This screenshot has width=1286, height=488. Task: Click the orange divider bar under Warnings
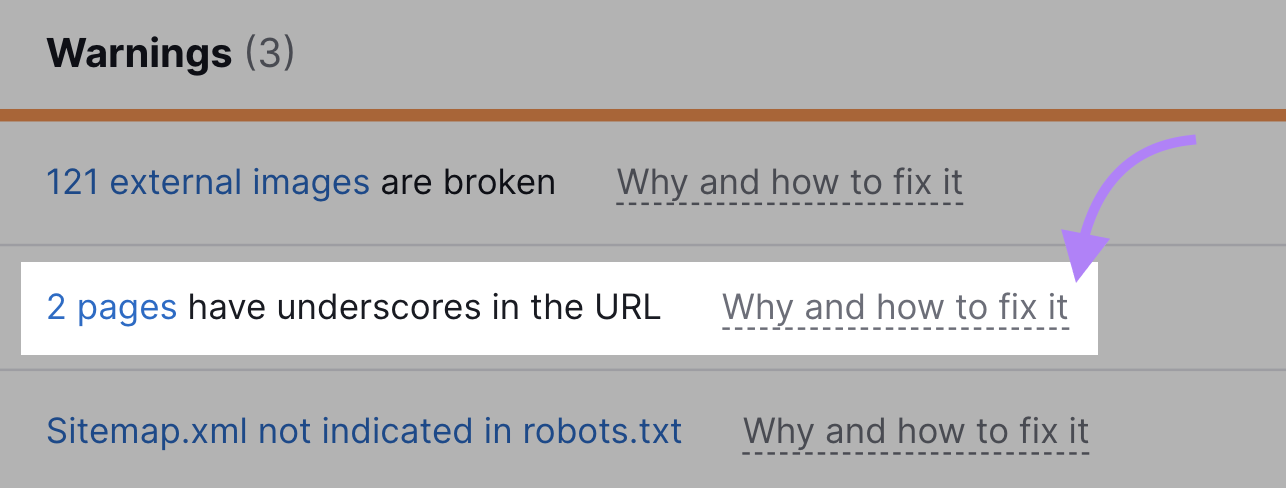[643, 115]
